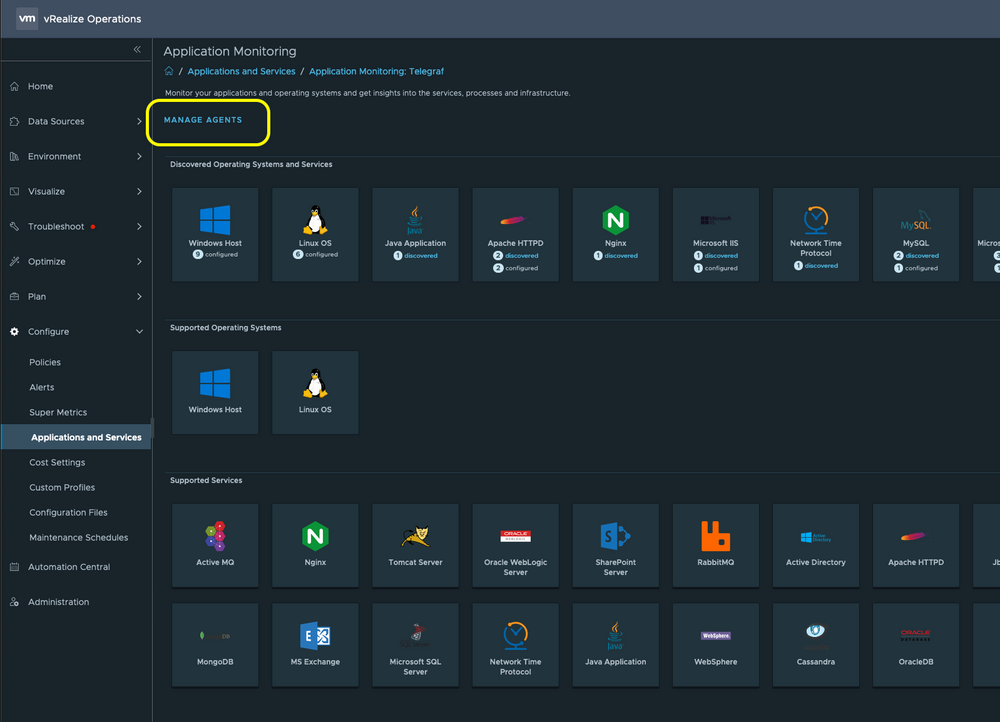Select the Oracle WebLogic Server tile
This screenshot has height=722, width=1000.
point(515,545)
